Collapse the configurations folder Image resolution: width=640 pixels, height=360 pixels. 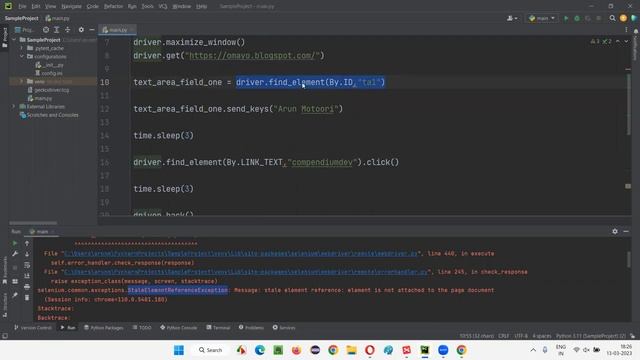click(22, 56)
